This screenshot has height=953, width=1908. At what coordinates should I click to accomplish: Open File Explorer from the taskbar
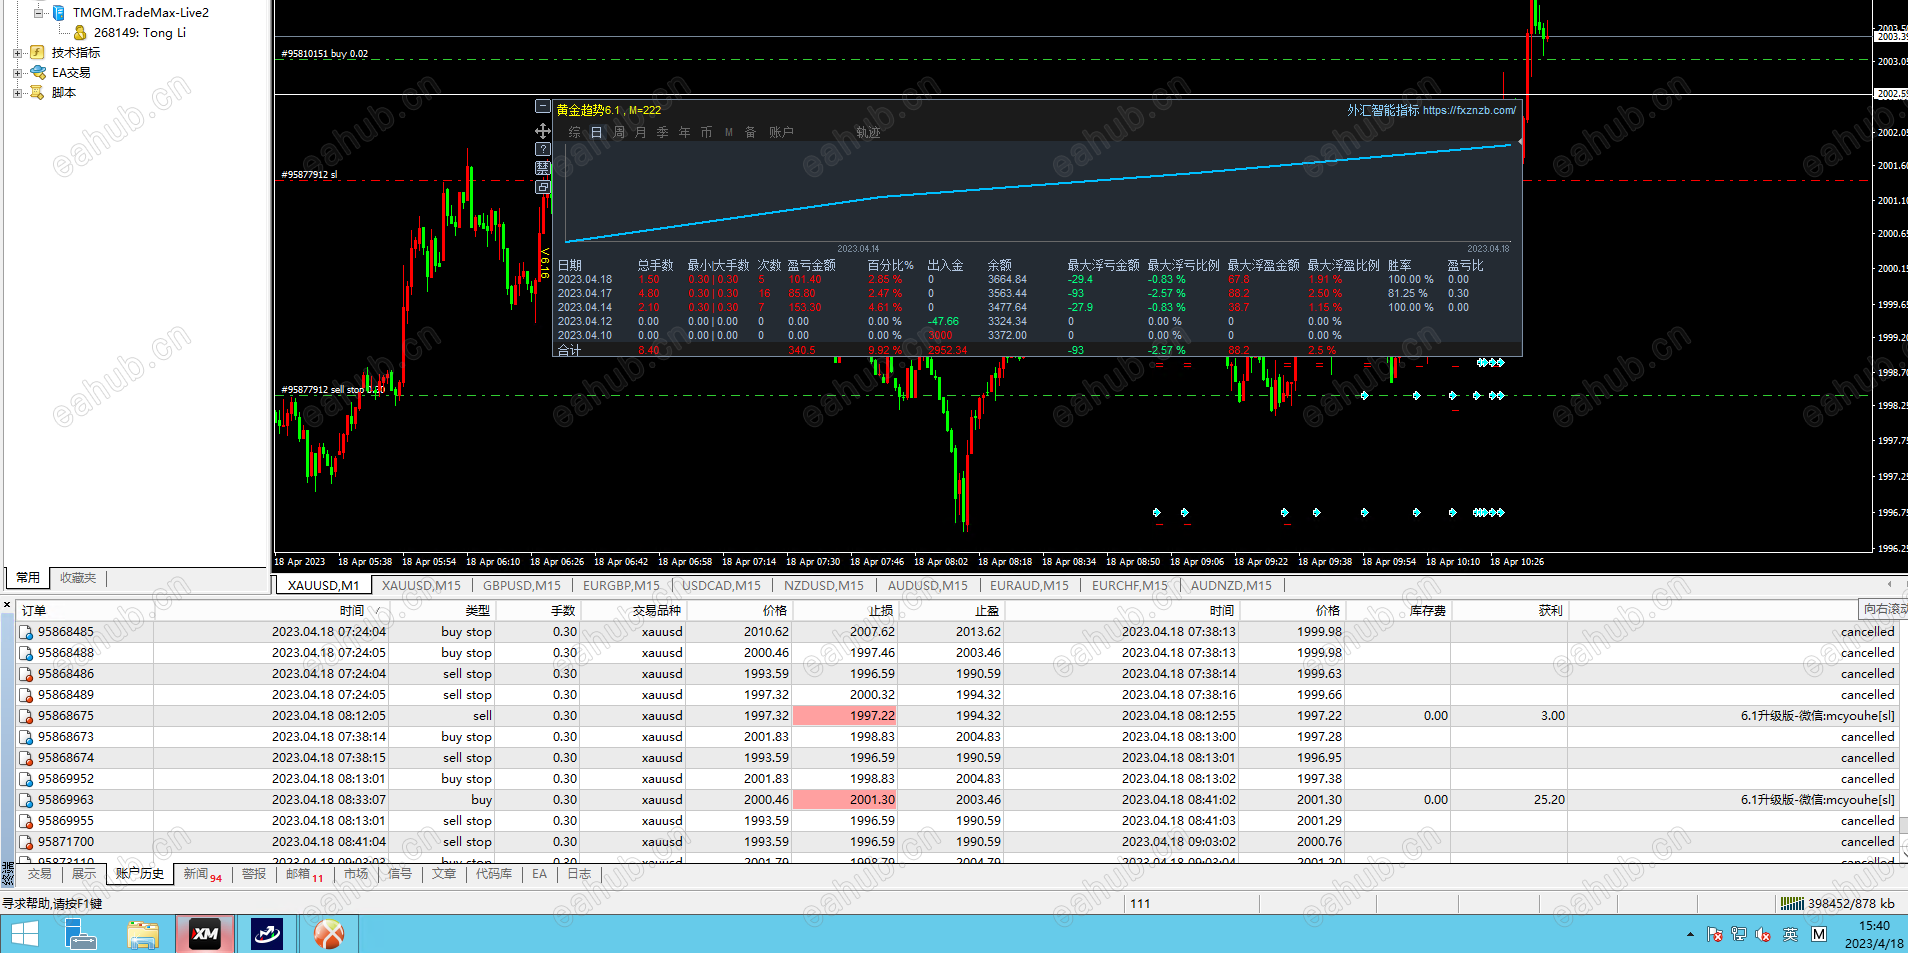pos(143,935)
